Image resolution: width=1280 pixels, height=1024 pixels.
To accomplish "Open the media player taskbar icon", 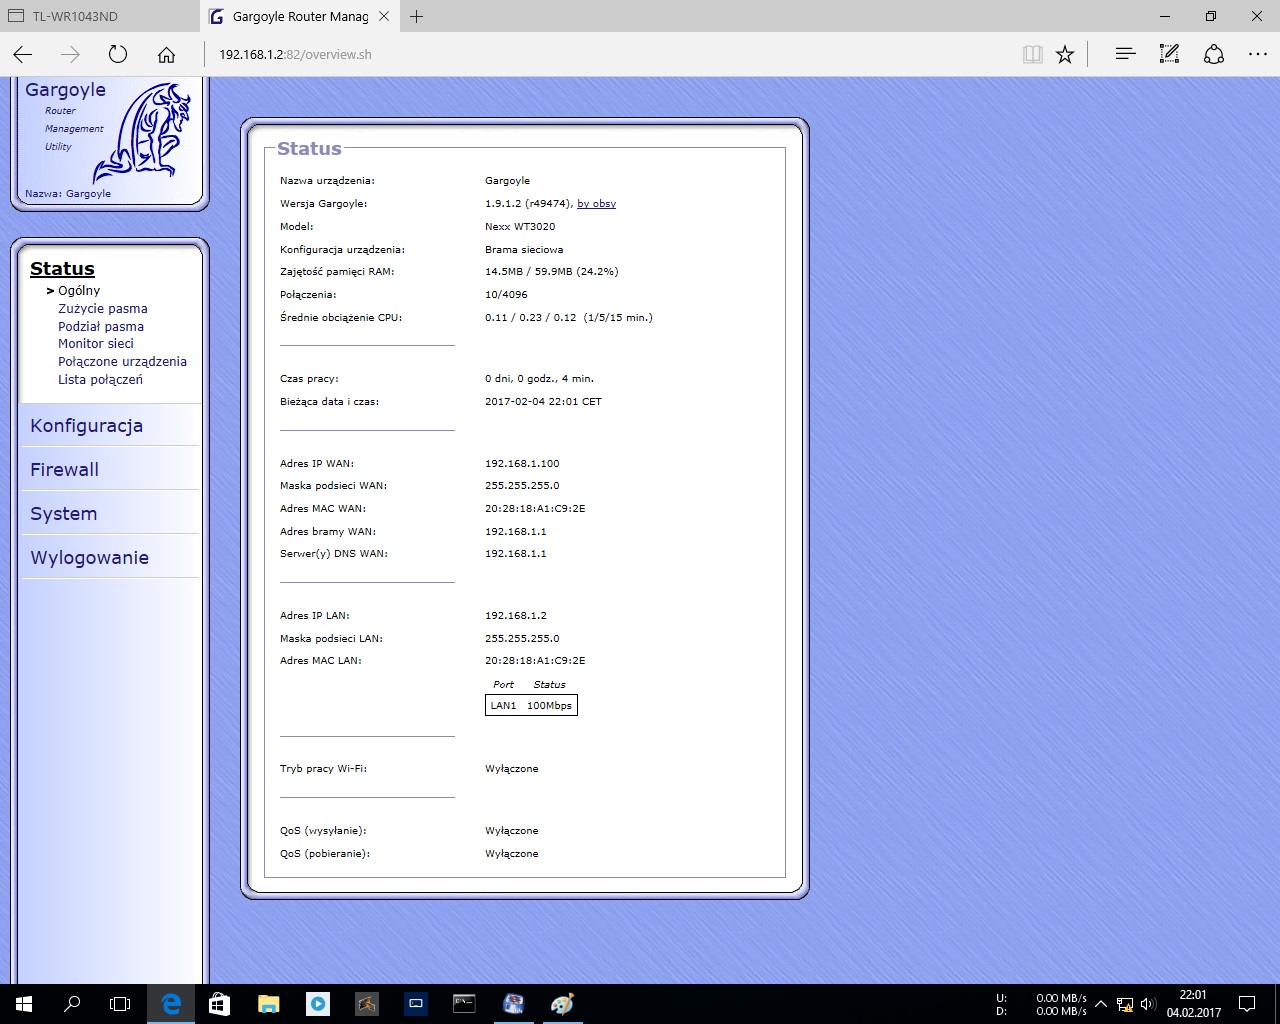I will pyautogui.click(x=318, y=1004).
